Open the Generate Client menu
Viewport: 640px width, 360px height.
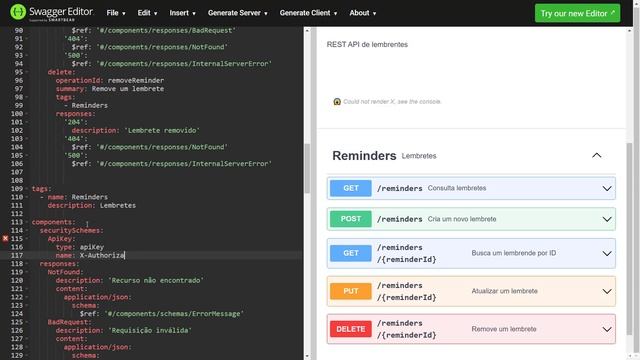(309, 13)
